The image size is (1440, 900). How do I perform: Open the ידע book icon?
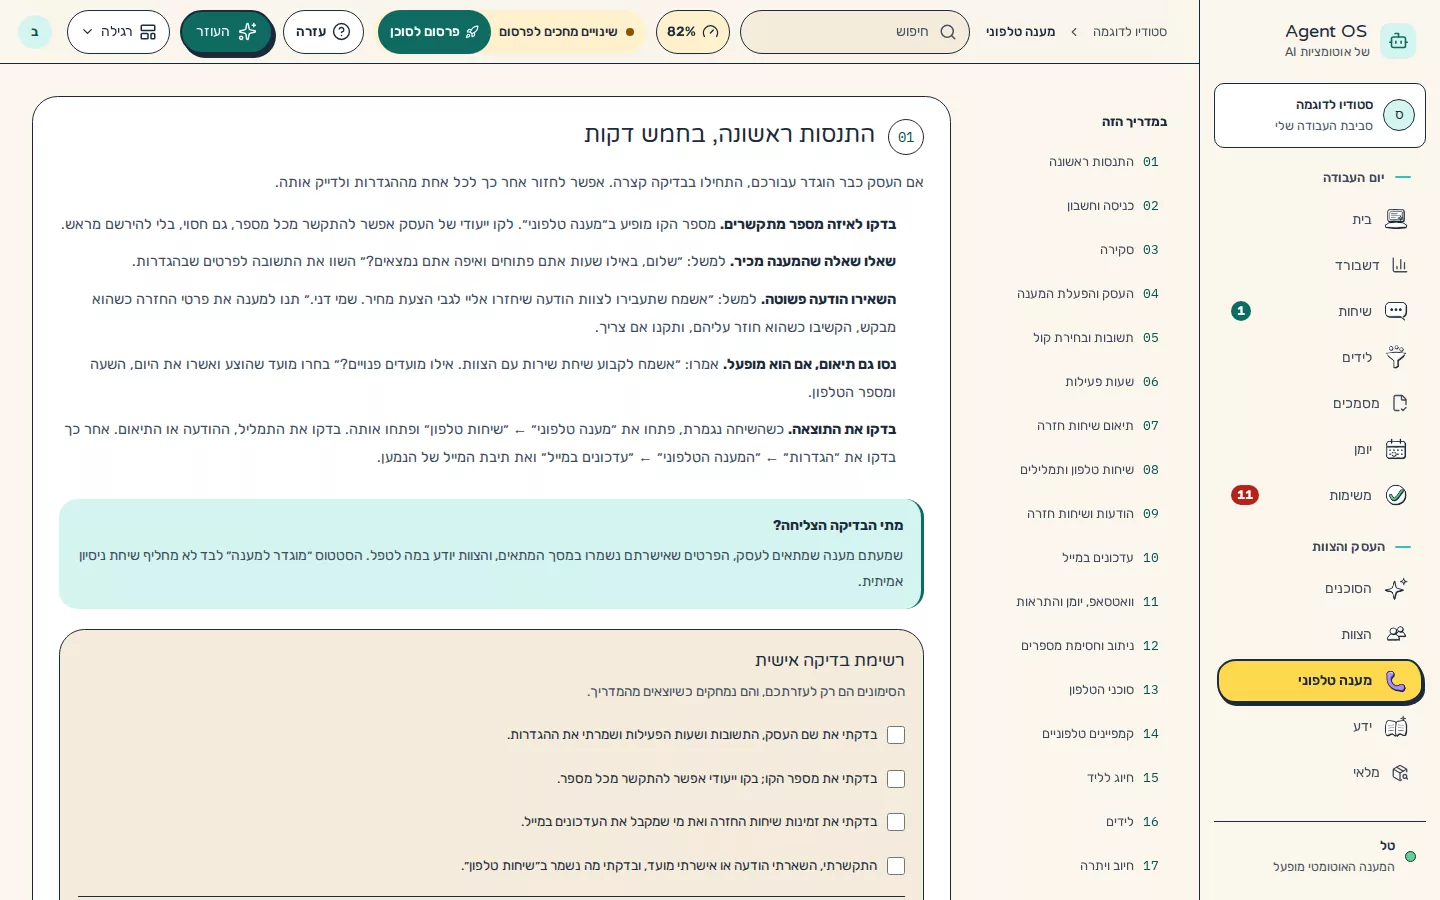point(1396,726)
